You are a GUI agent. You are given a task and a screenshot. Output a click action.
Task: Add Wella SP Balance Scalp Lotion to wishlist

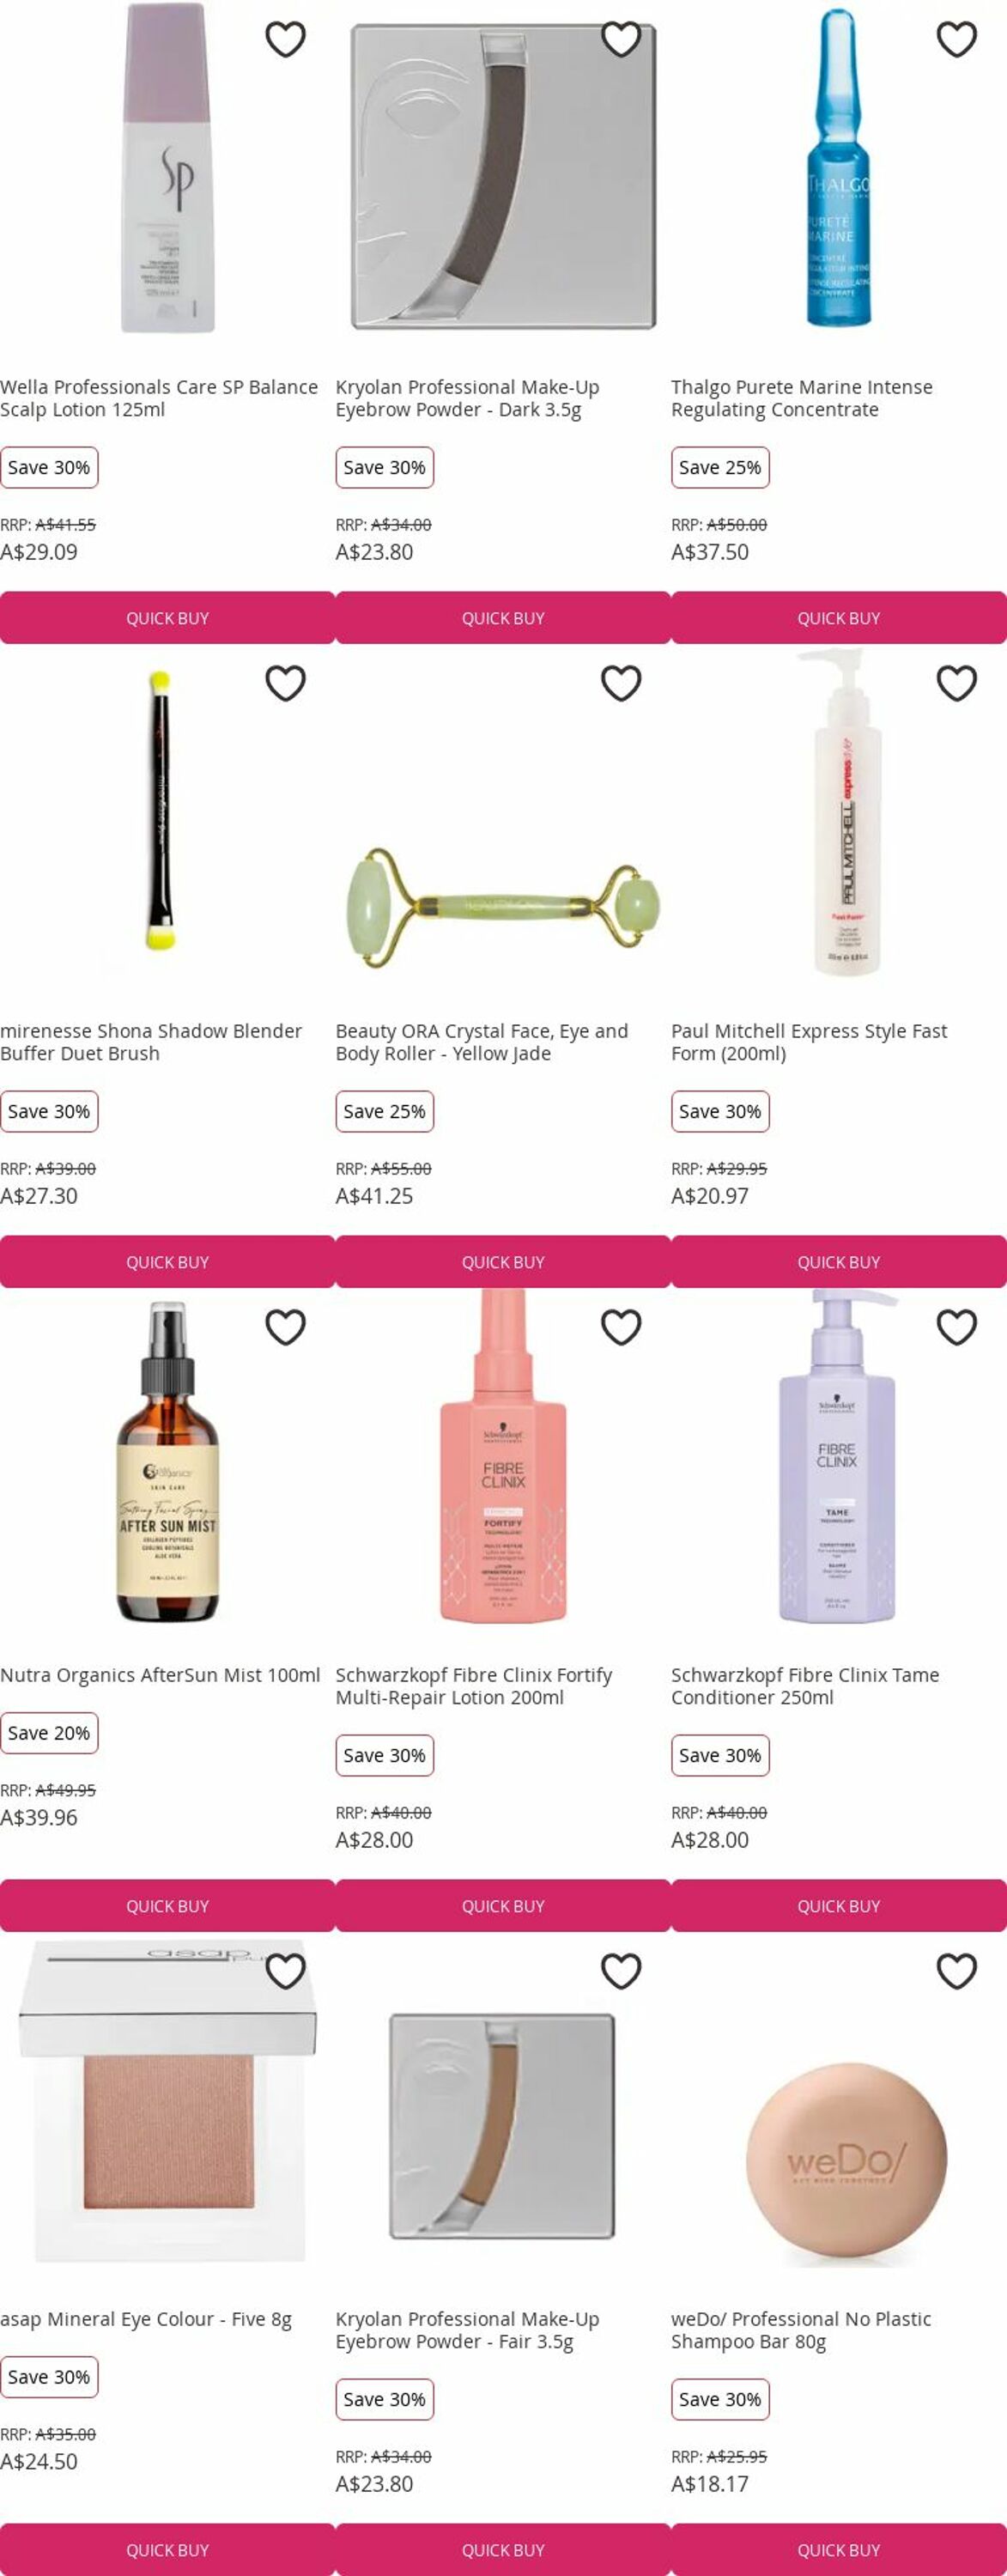[x=285, y=40]
